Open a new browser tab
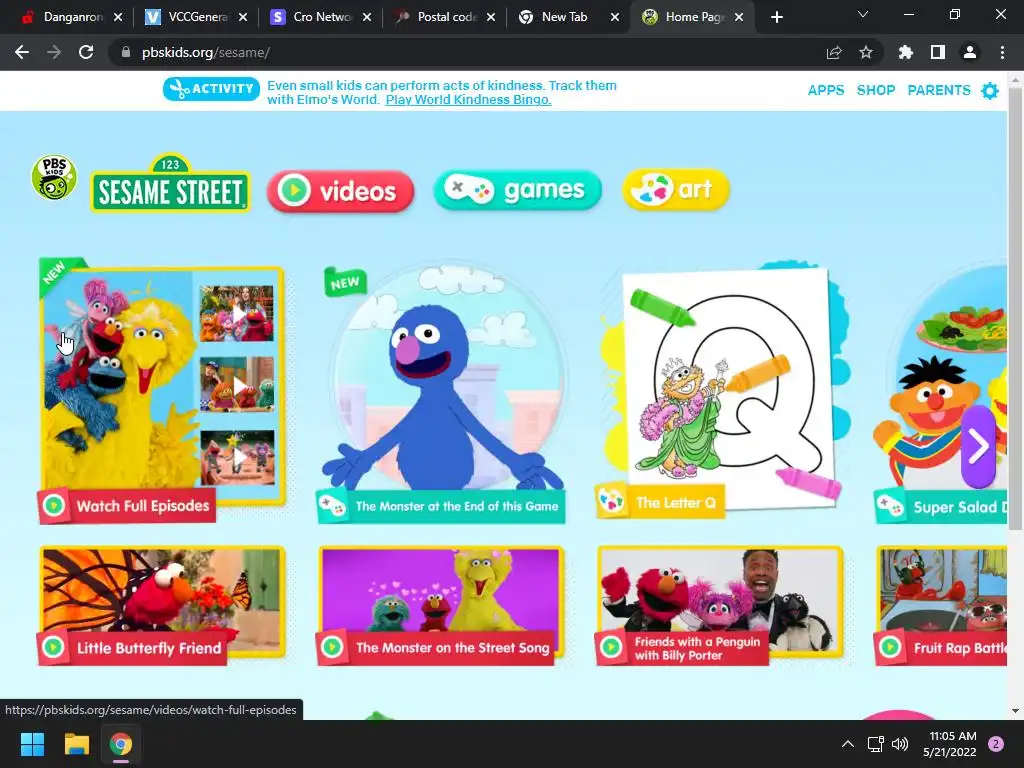The width and height of the screenshot is (1024, 768). pyautogui.click(x=776, y=17)
